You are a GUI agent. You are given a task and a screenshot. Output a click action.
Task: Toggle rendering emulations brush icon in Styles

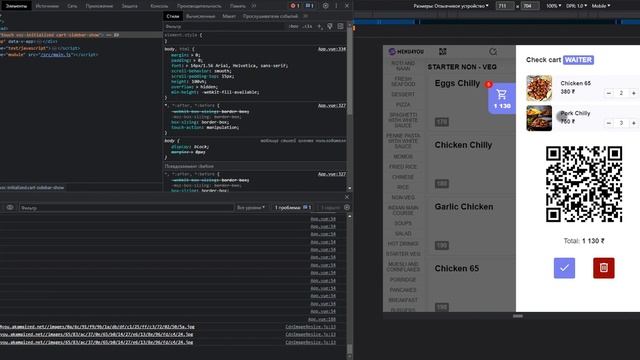(x=330, y=27)
